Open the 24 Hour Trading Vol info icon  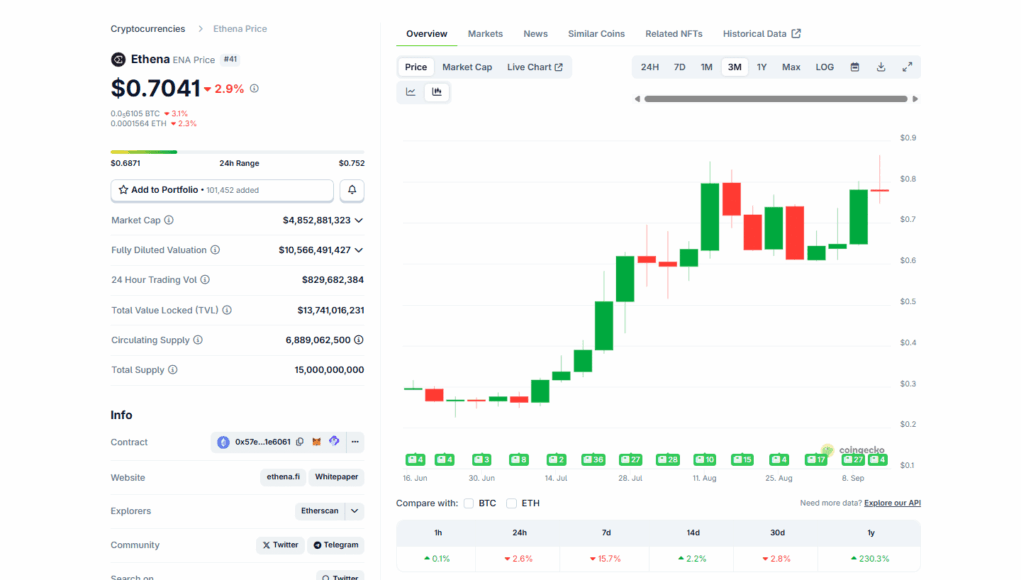205,280
